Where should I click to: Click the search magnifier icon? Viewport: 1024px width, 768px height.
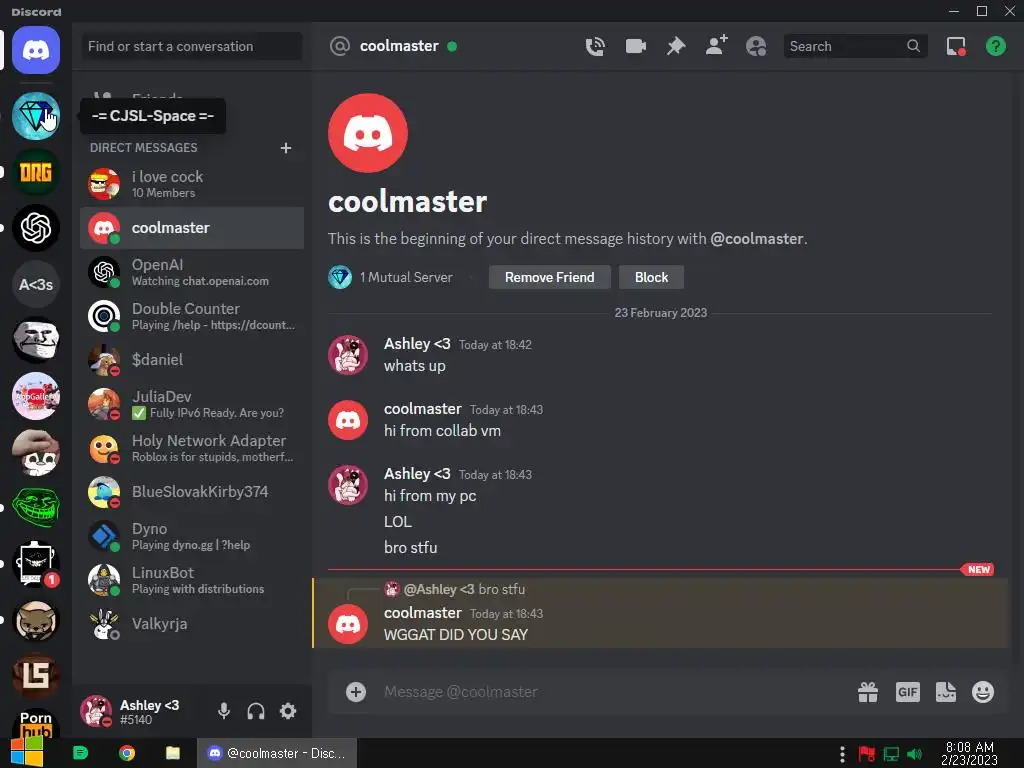[914, 46]
